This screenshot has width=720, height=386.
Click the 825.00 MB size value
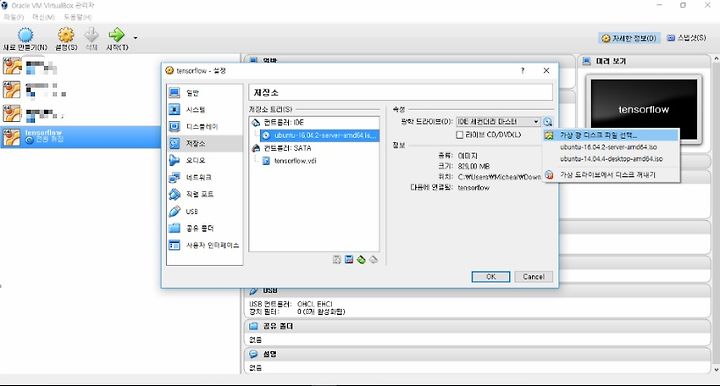tap(474, 166)
